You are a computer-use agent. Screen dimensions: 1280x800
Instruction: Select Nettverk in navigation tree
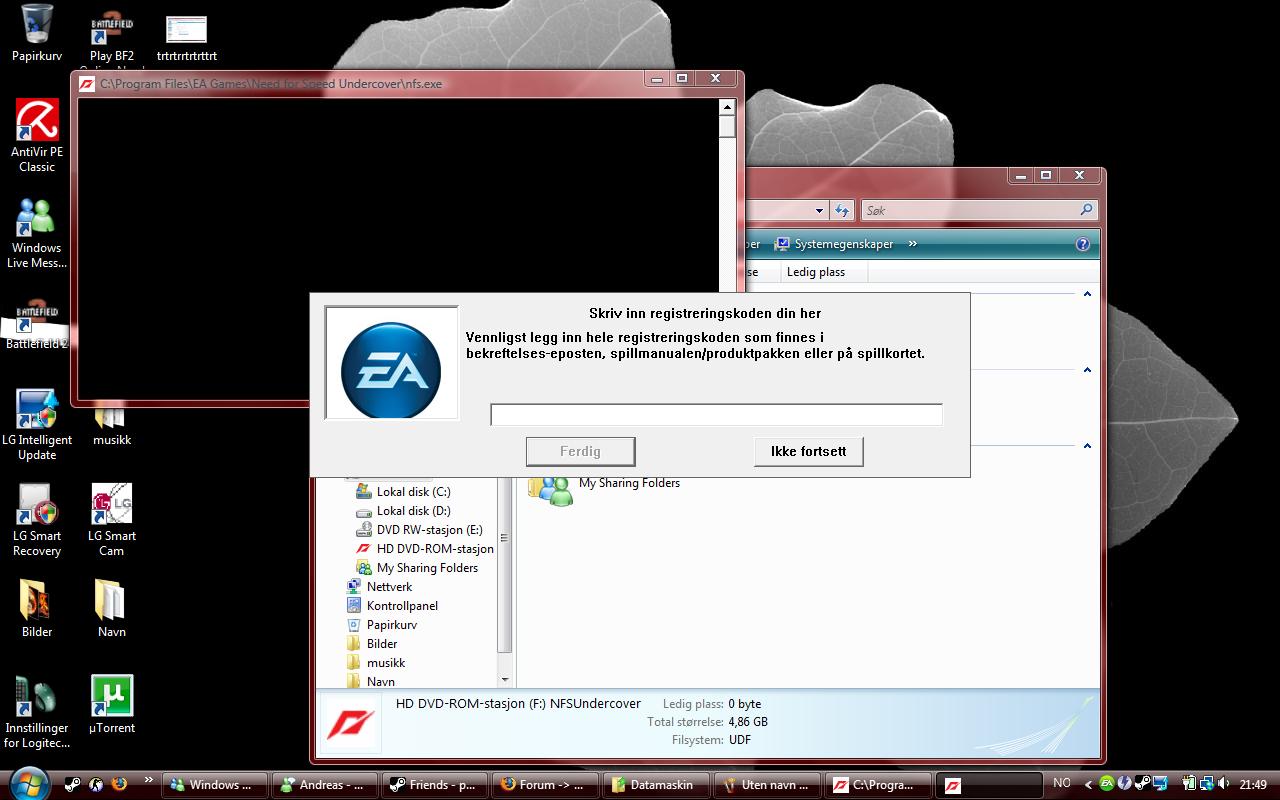coord(379,587)
